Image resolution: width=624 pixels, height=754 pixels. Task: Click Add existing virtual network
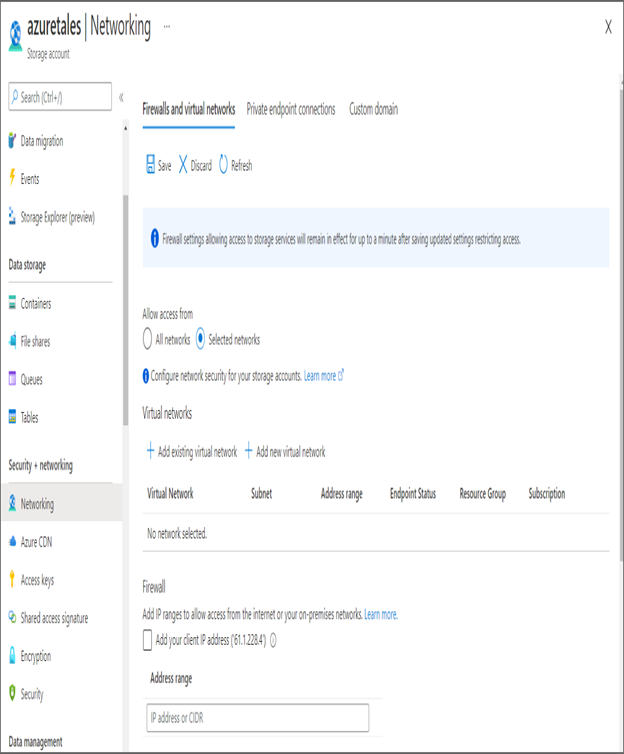(192, 452)
